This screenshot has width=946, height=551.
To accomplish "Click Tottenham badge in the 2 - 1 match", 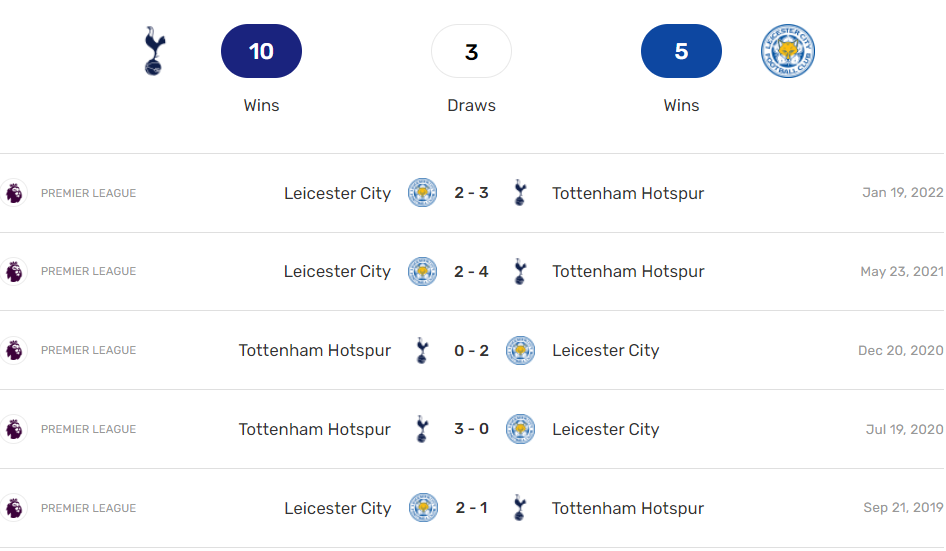I will (x=519, y=508).
